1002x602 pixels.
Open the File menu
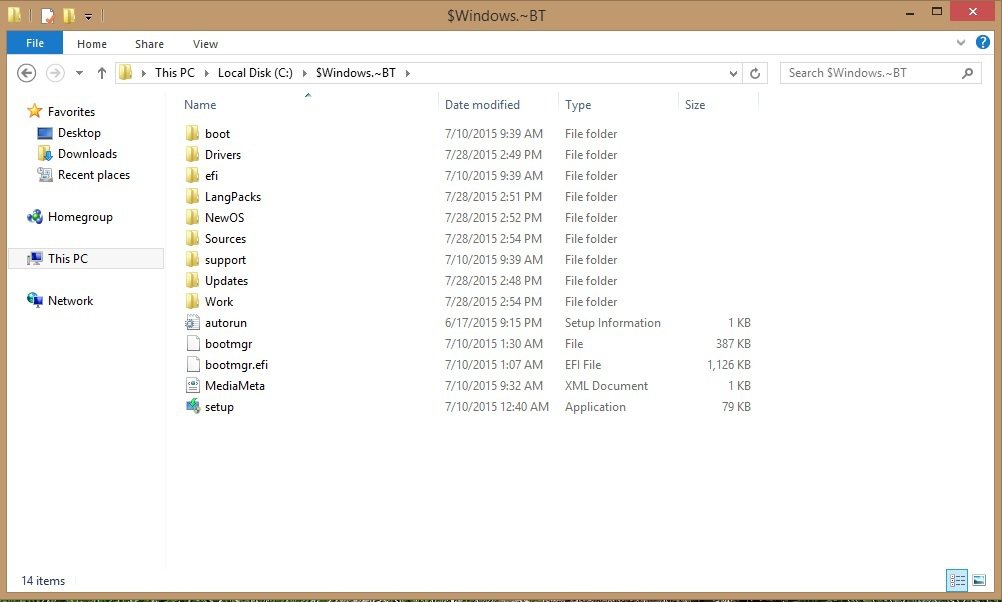click(34, 43)
